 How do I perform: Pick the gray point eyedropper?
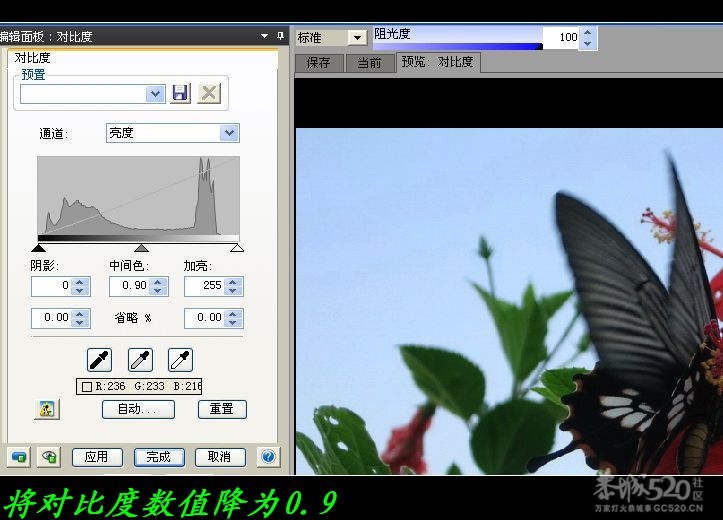140,360
